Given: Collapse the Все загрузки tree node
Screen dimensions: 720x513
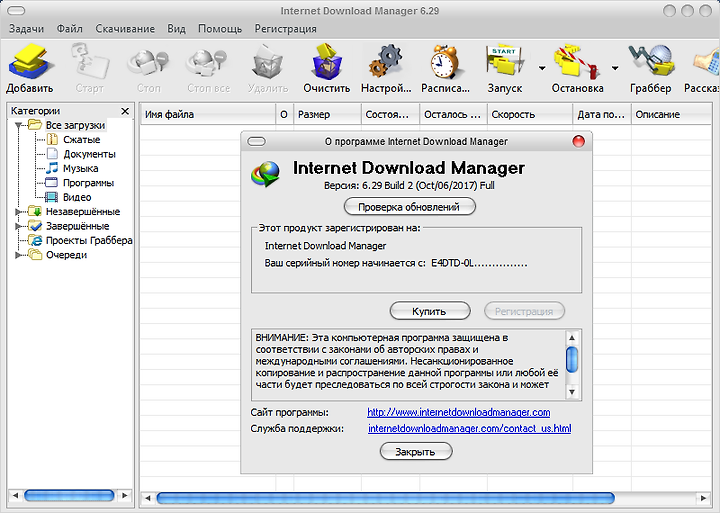Looking at the screenshot, I should [x=18, y=125].
